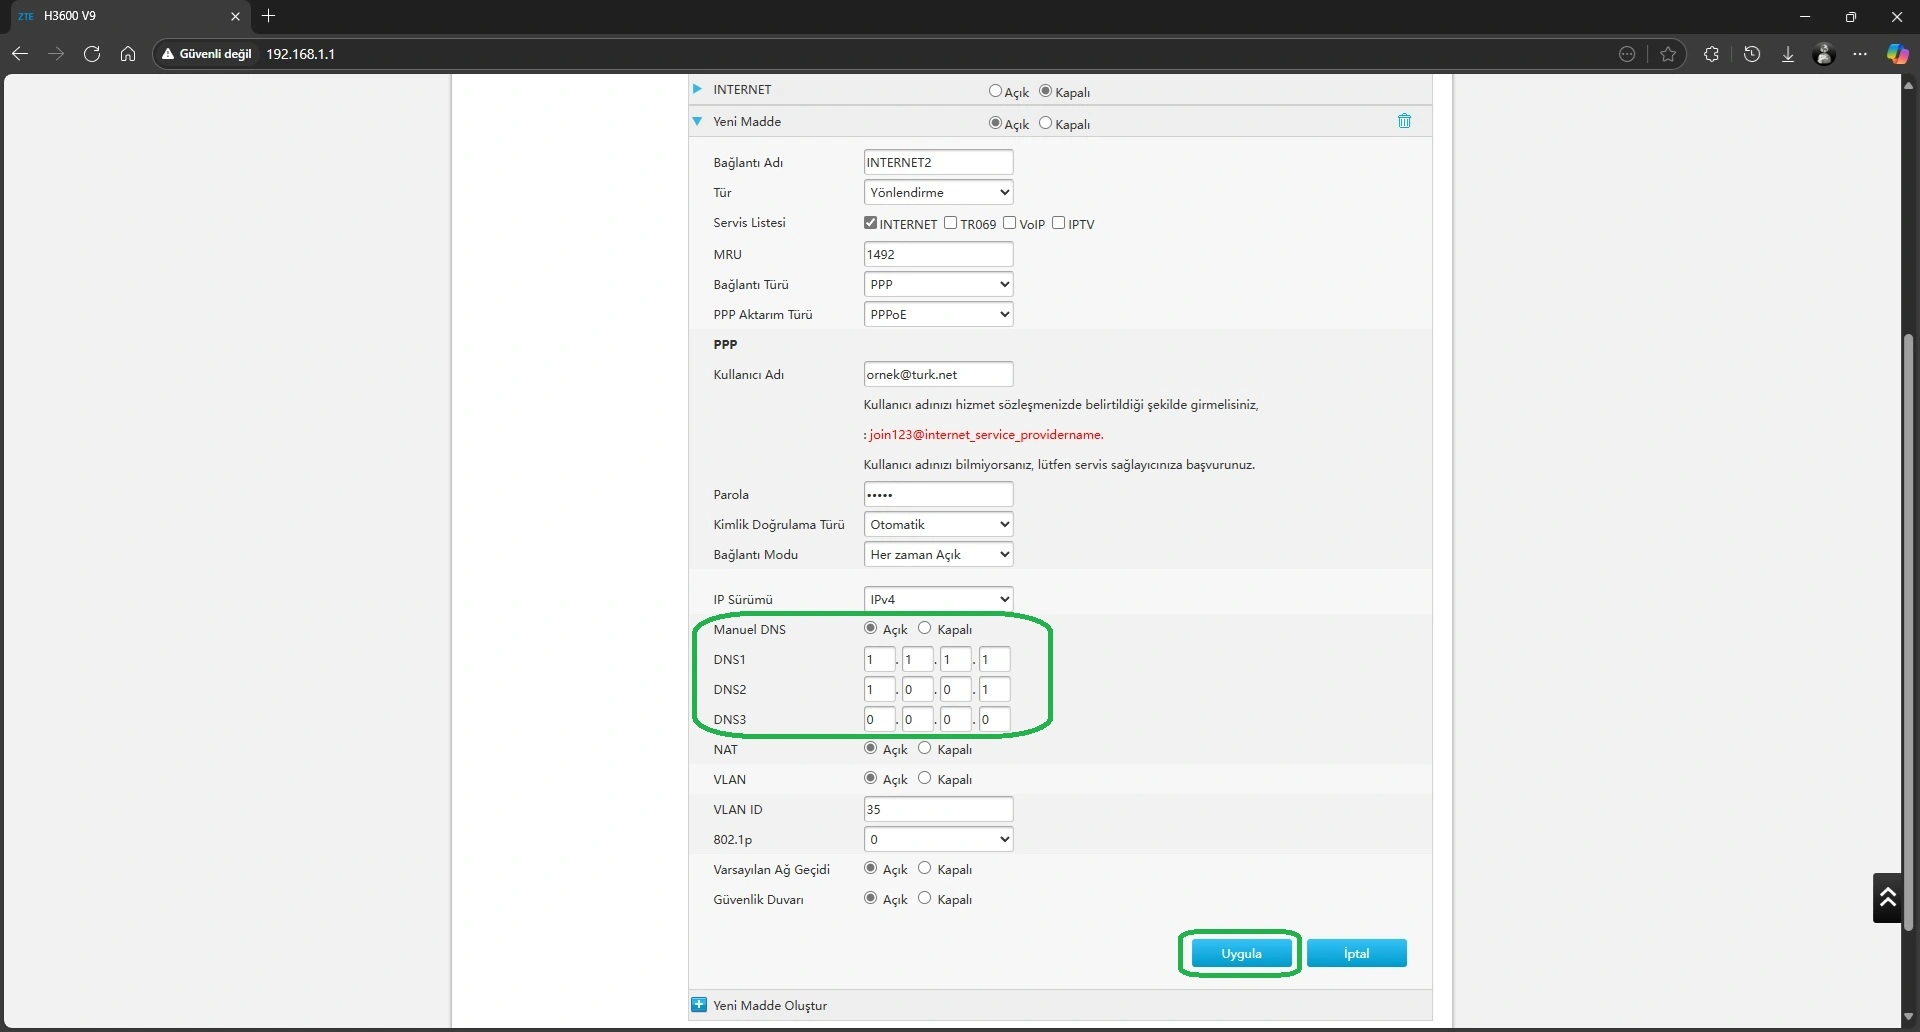
Task: Click Yeni Madde Oluştur link
Action: click(770, 1005)
